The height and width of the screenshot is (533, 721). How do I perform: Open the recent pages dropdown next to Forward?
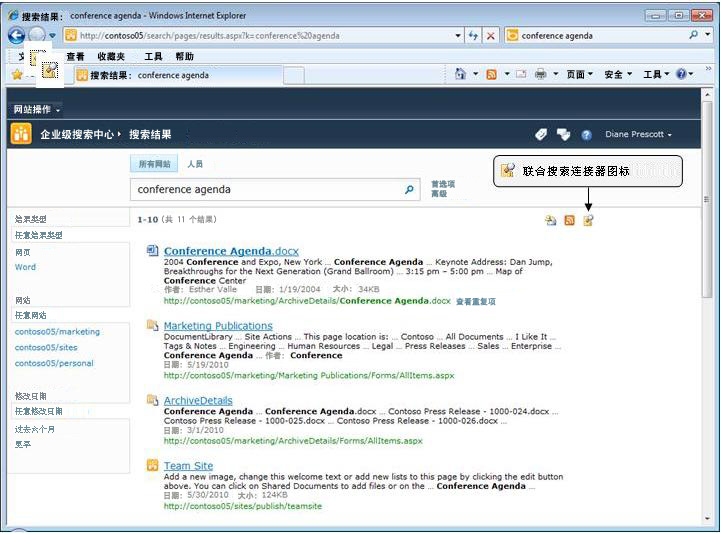coord(52,35)
